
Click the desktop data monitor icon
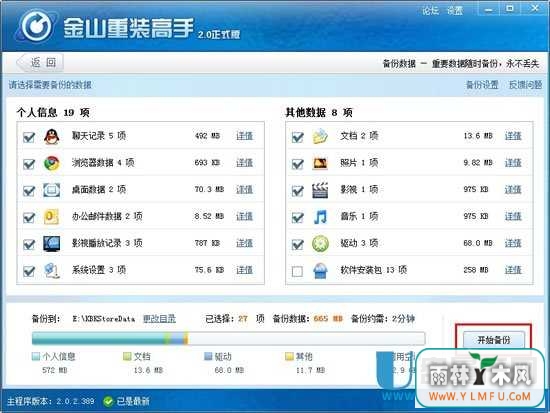[x=52, y=190]
